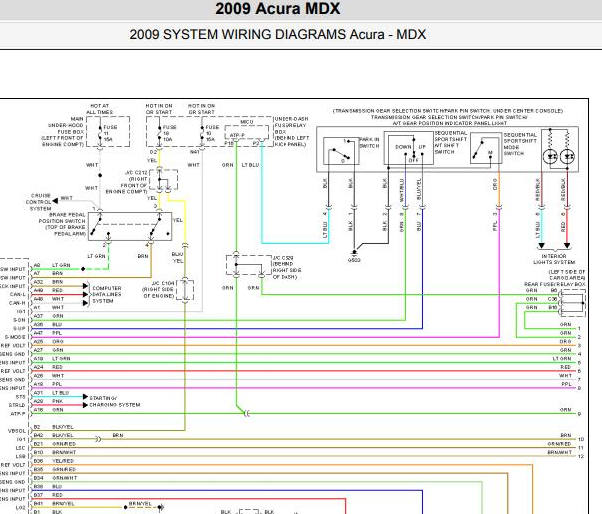
Task: Click the 'FUSE 10 15A' fuse label
Action: [x=212, y=133]
